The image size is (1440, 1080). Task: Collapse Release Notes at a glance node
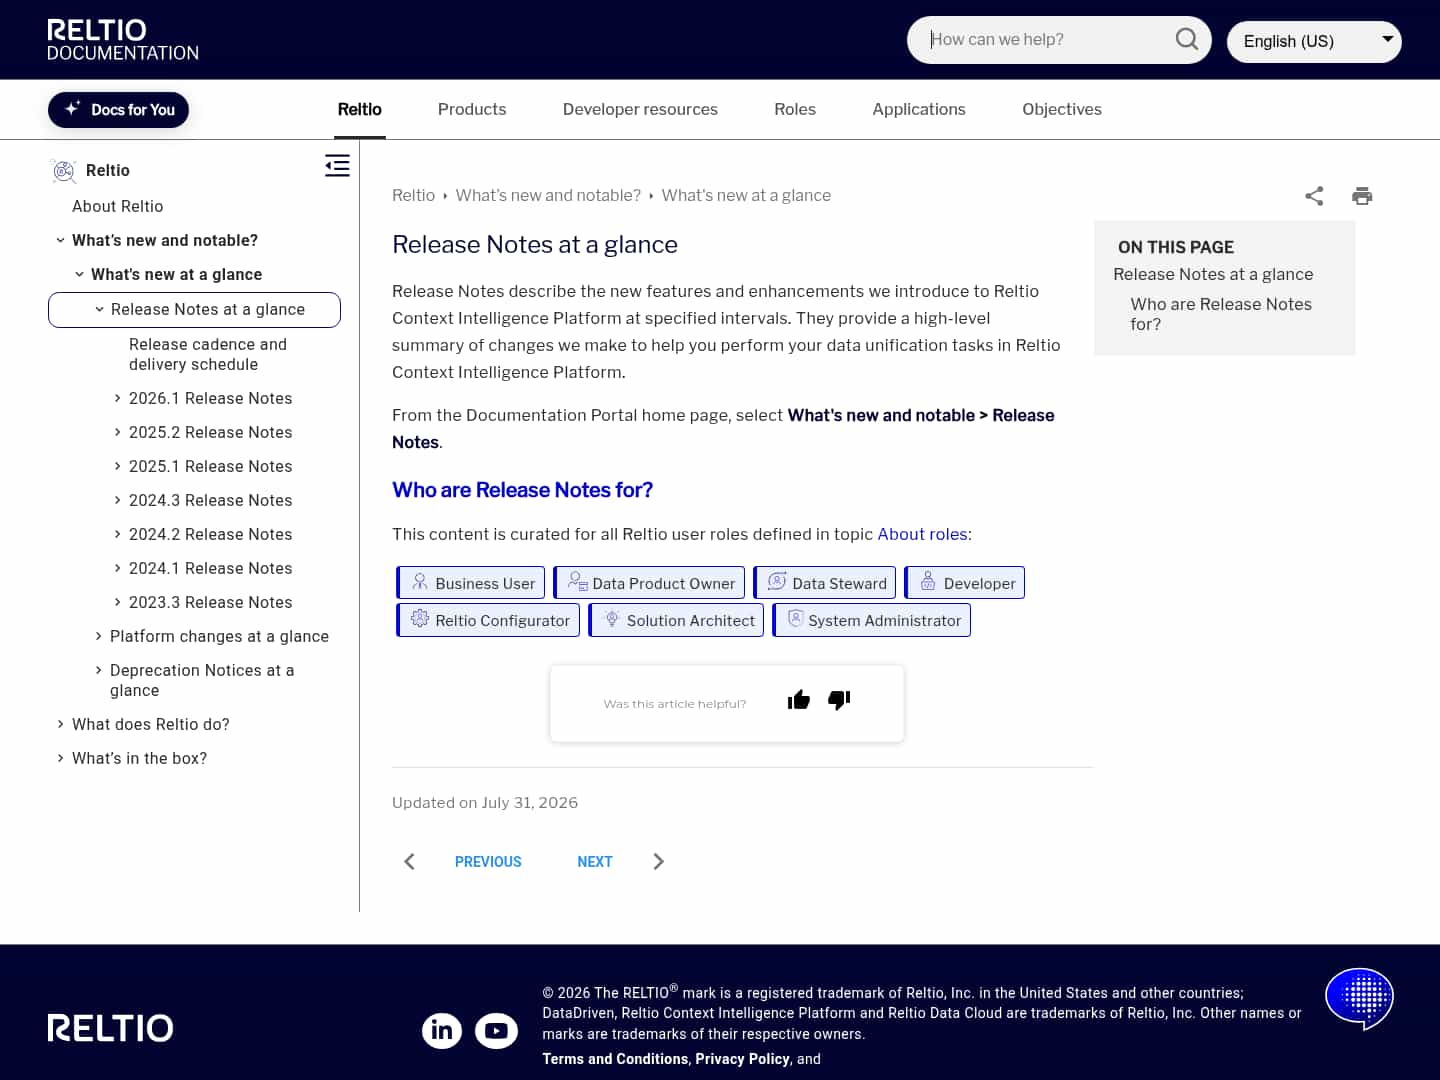(100, 309)
